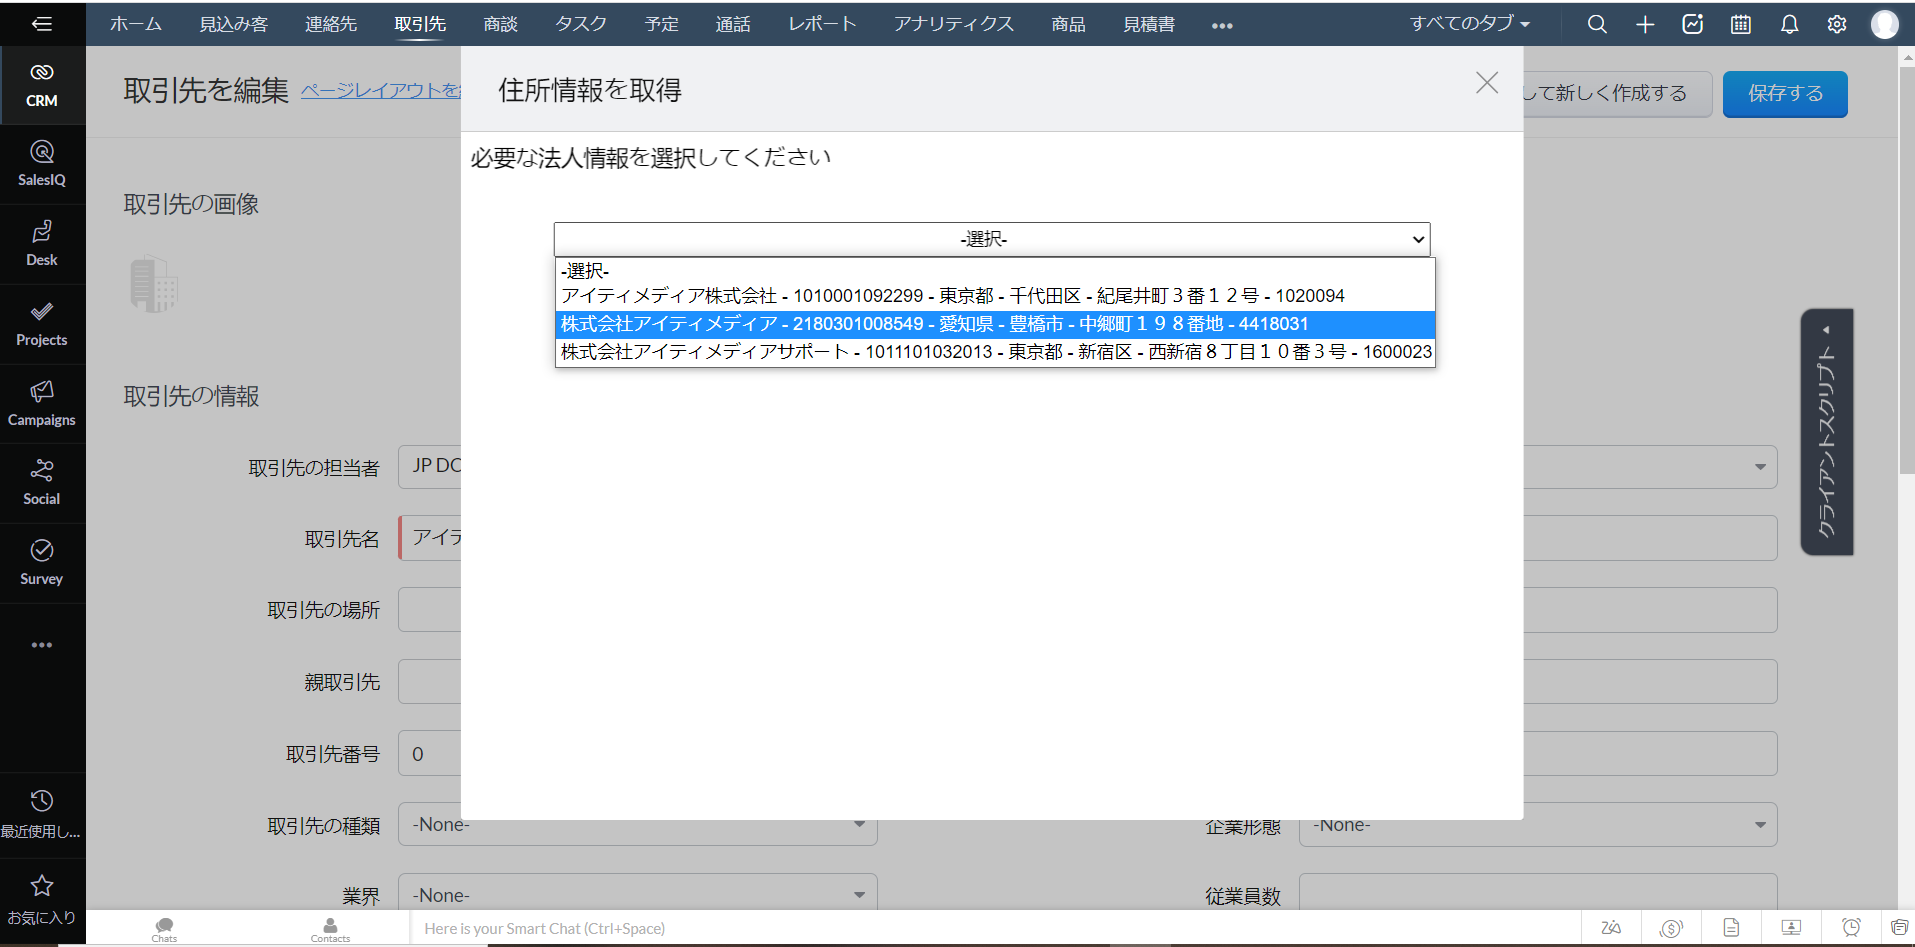Click the 取引先の担当者 field
The width and height of the screenshot is (1915, 947).
coord(430,467)
